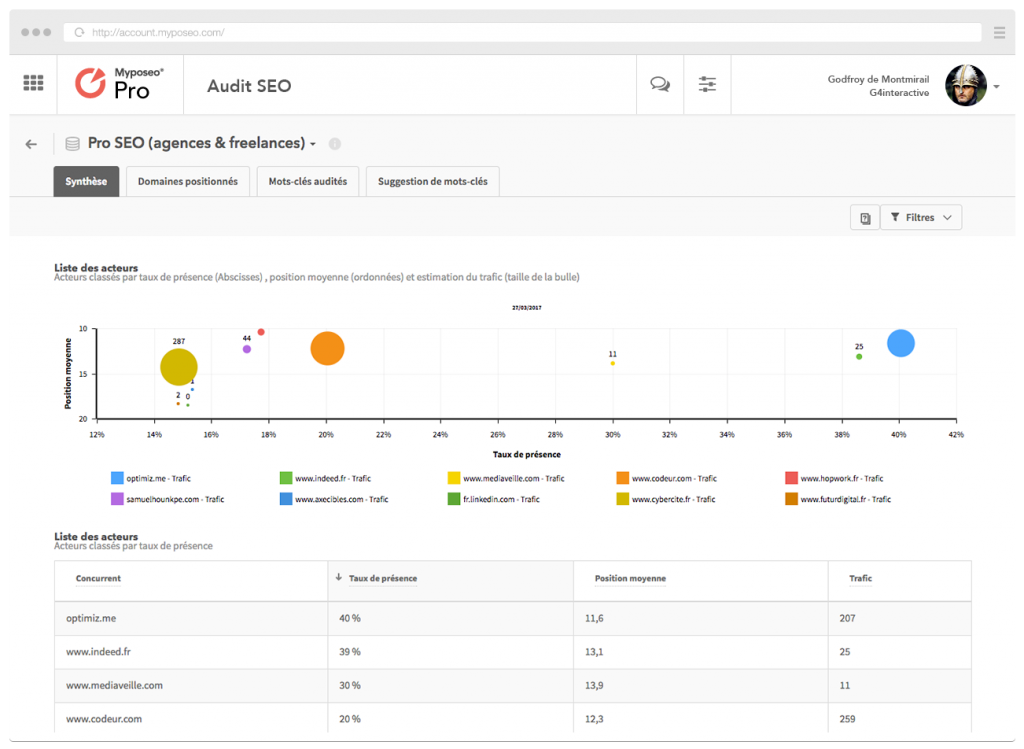Click the user avatar picture
Image resolution: width=1024 pixels, height=749 pixels.
point(965,85)
